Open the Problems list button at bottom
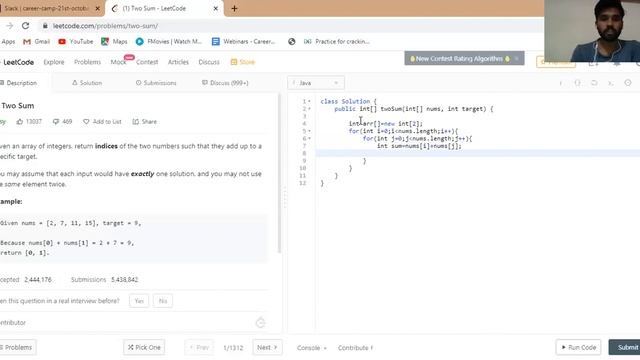This screenshot has height=360, width=640. click(x=18, y=347)
